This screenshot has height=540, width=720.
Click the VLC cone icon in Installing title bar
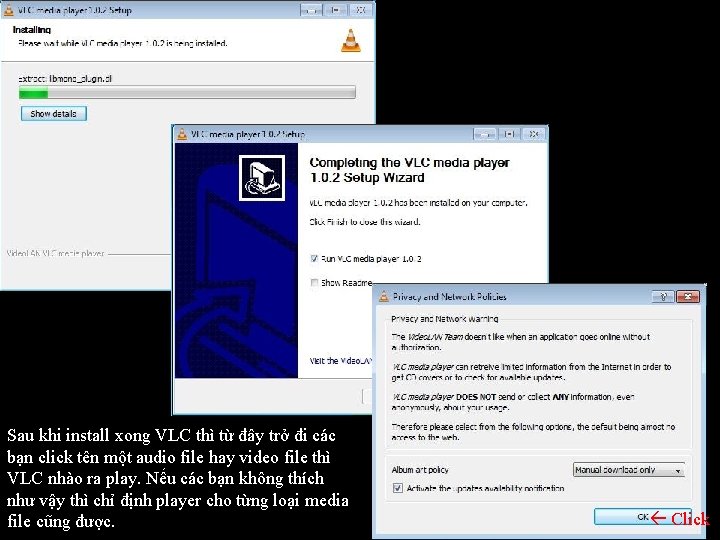coord(8,10)
